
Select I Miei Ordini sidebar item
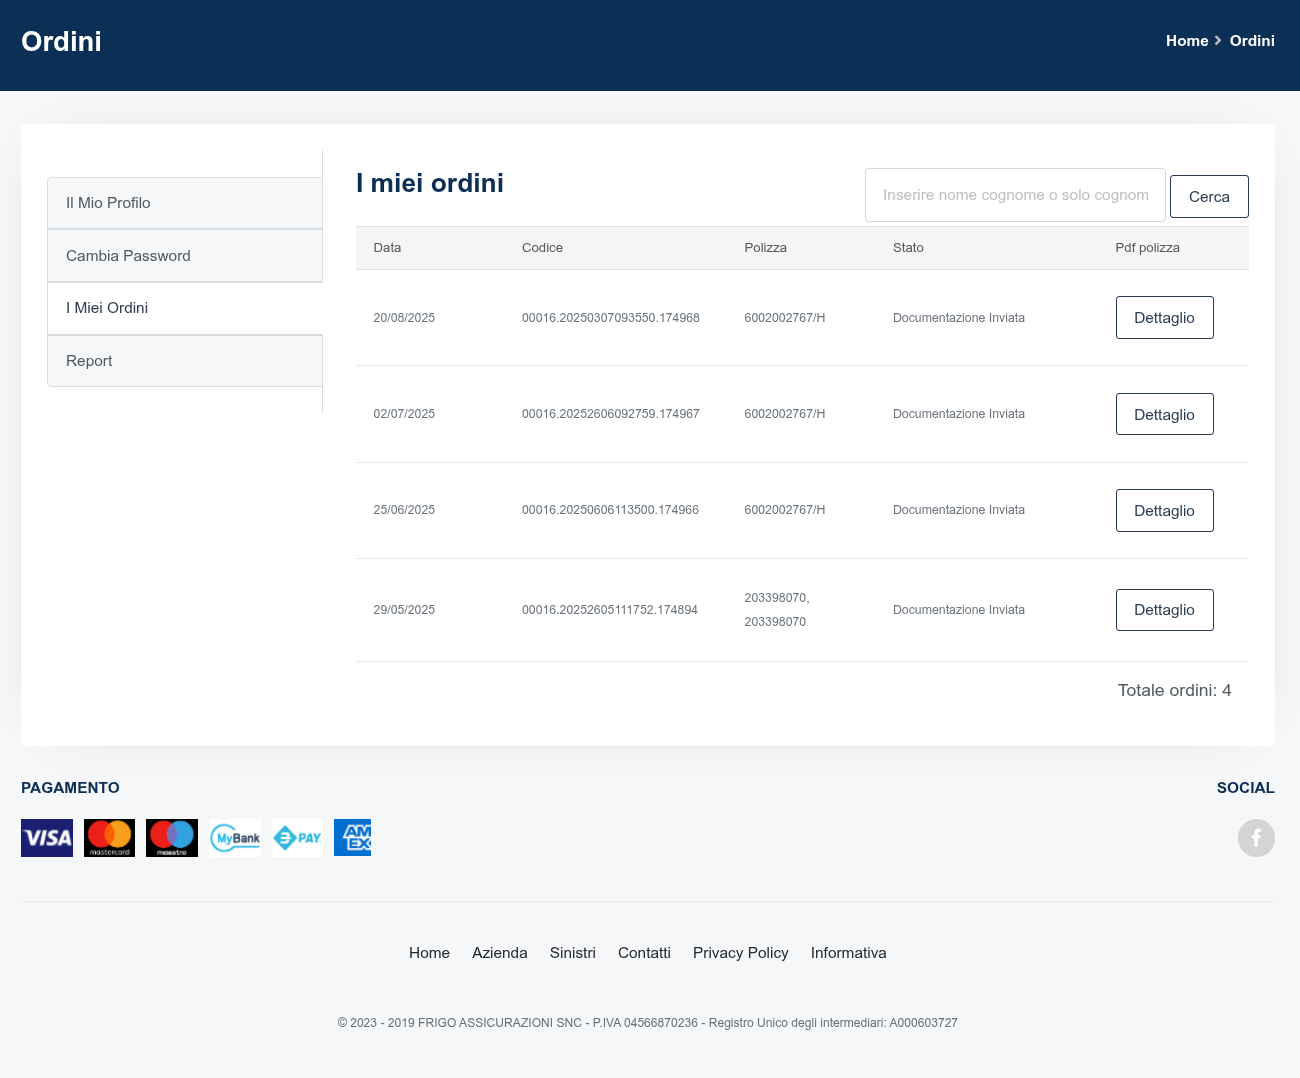pyautogui.click(x=185, y=308)
